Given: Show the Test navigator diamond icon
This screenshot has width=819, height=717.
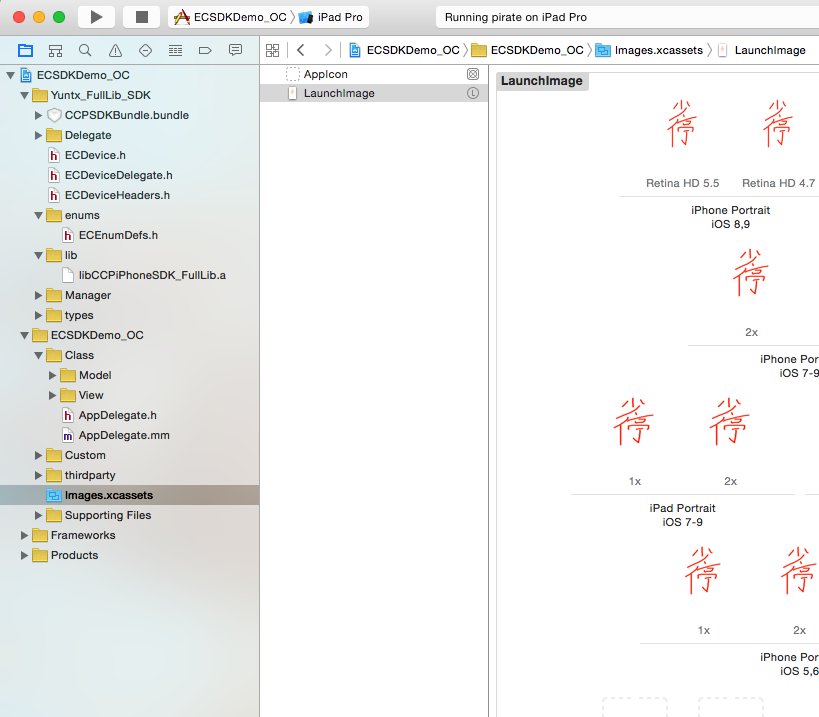Looking at the screenshot, I should click(145, 51).
